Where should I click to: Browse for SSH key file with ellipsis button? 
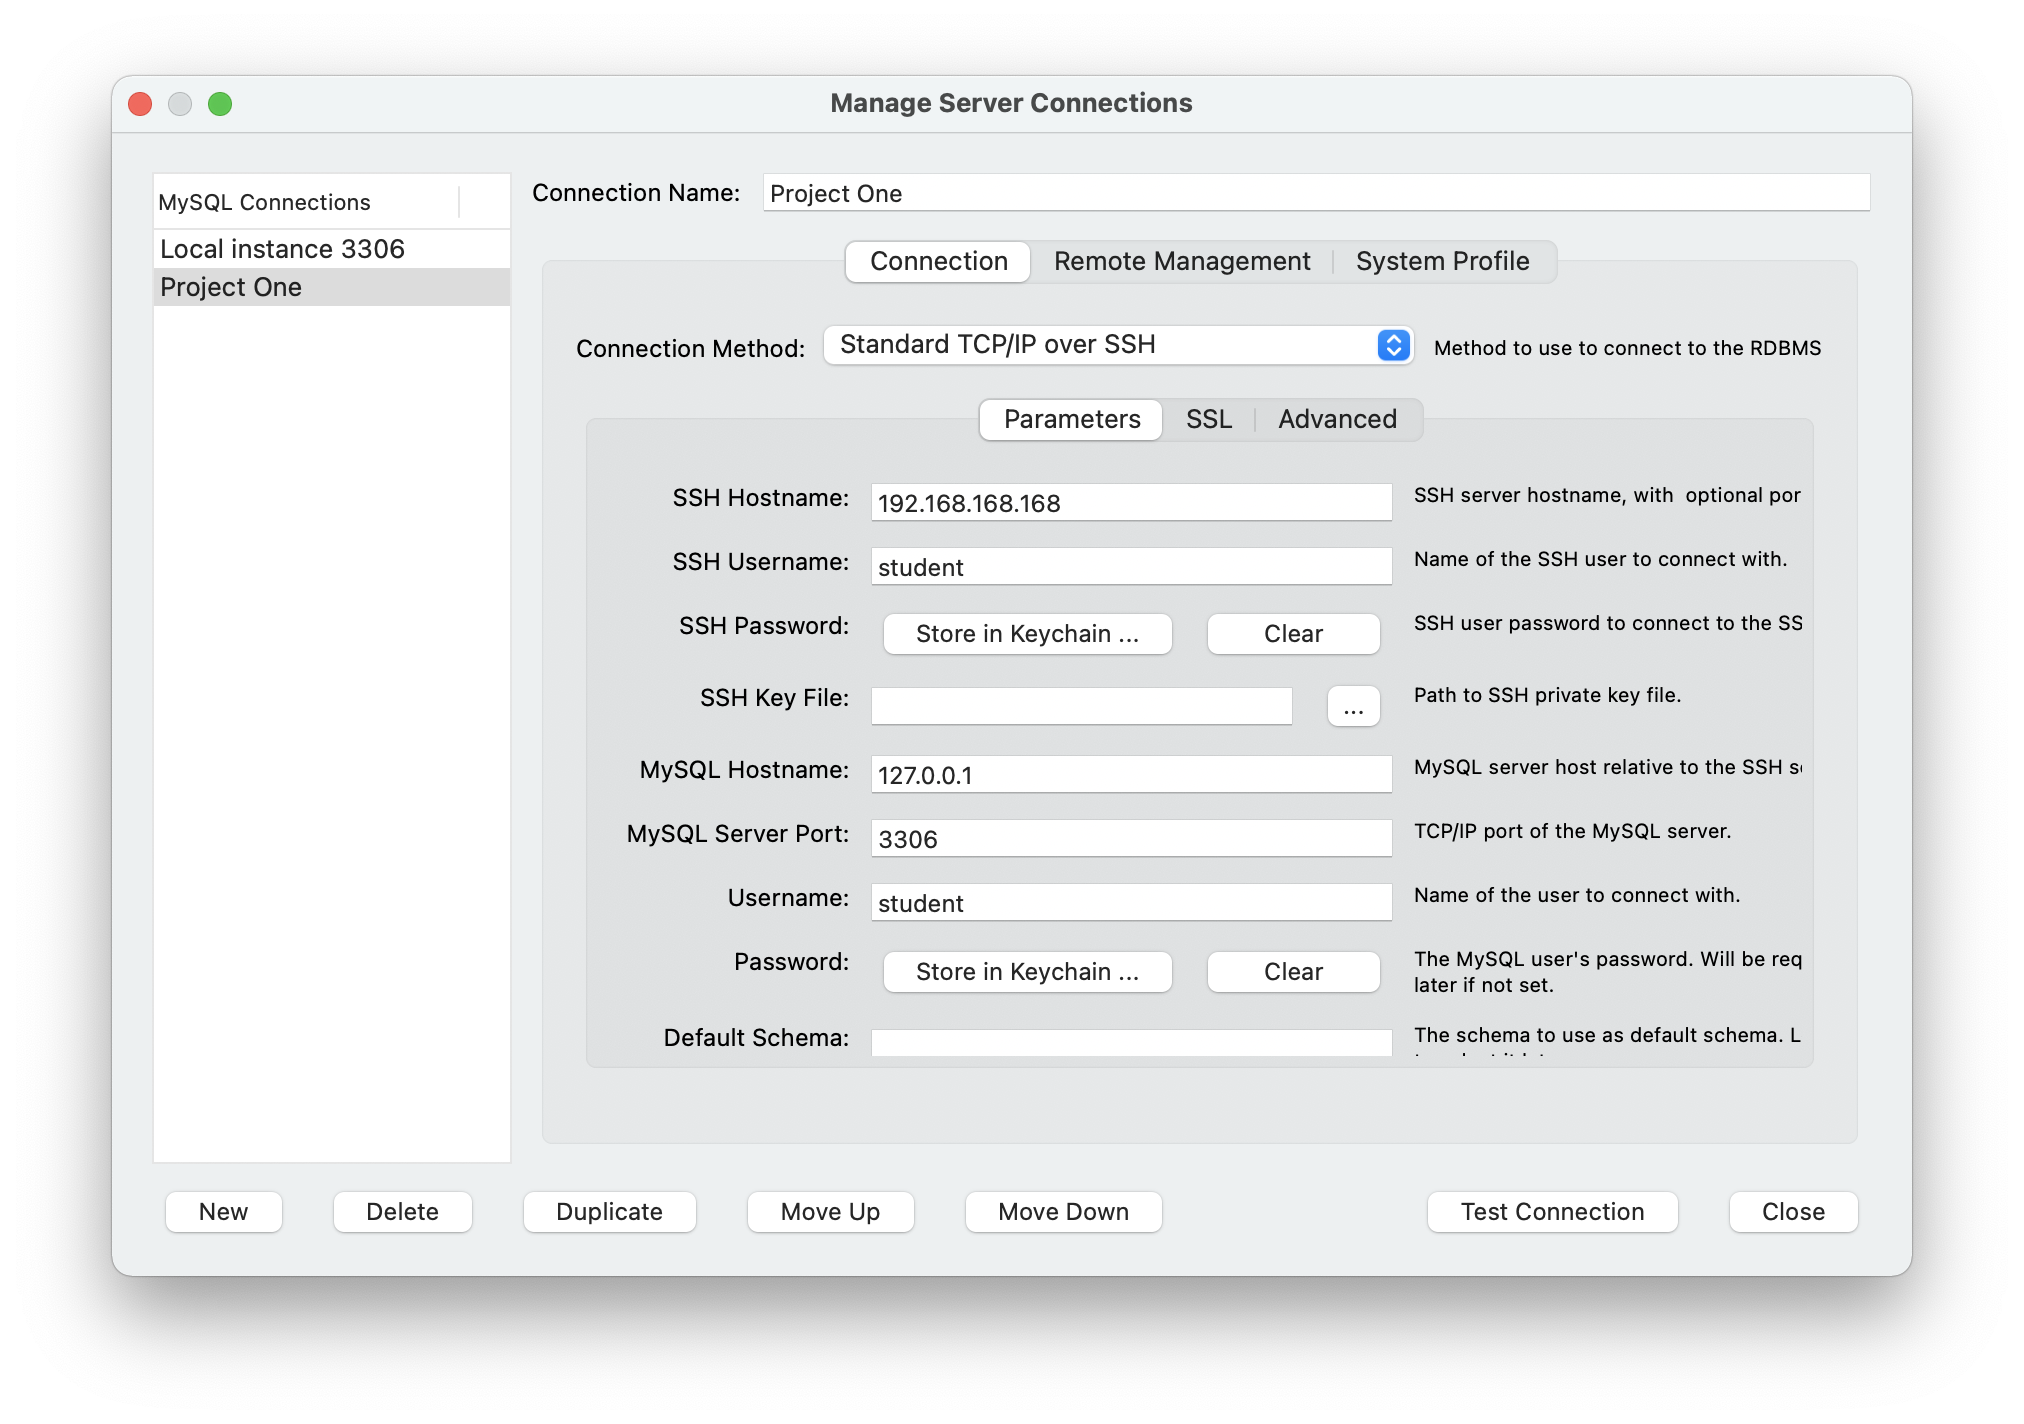[x=1353, y=707]
